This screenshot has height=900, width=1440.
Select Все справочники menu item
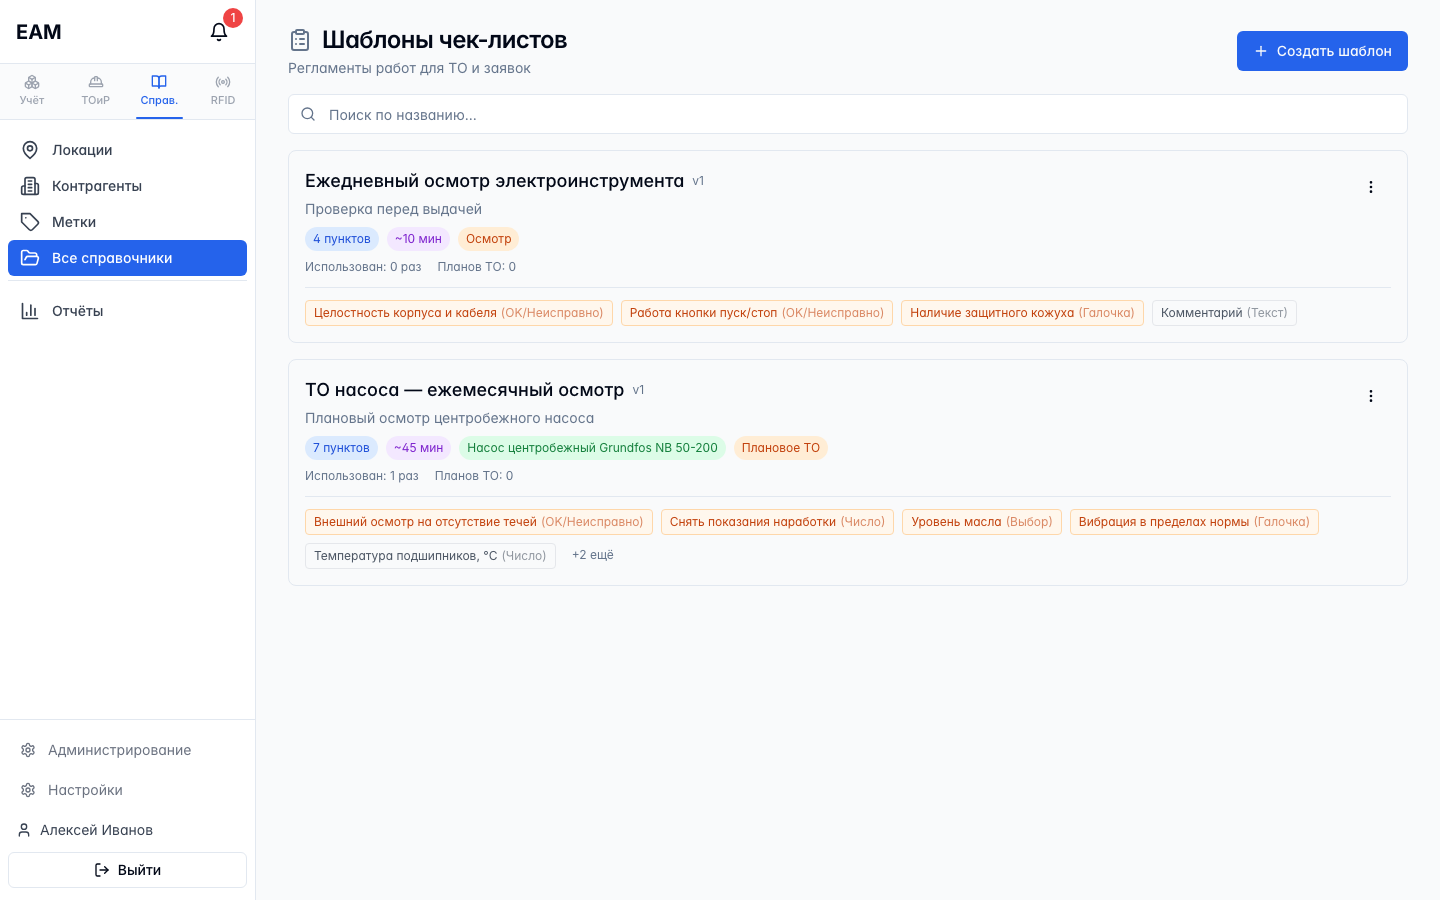click(127, 258)
